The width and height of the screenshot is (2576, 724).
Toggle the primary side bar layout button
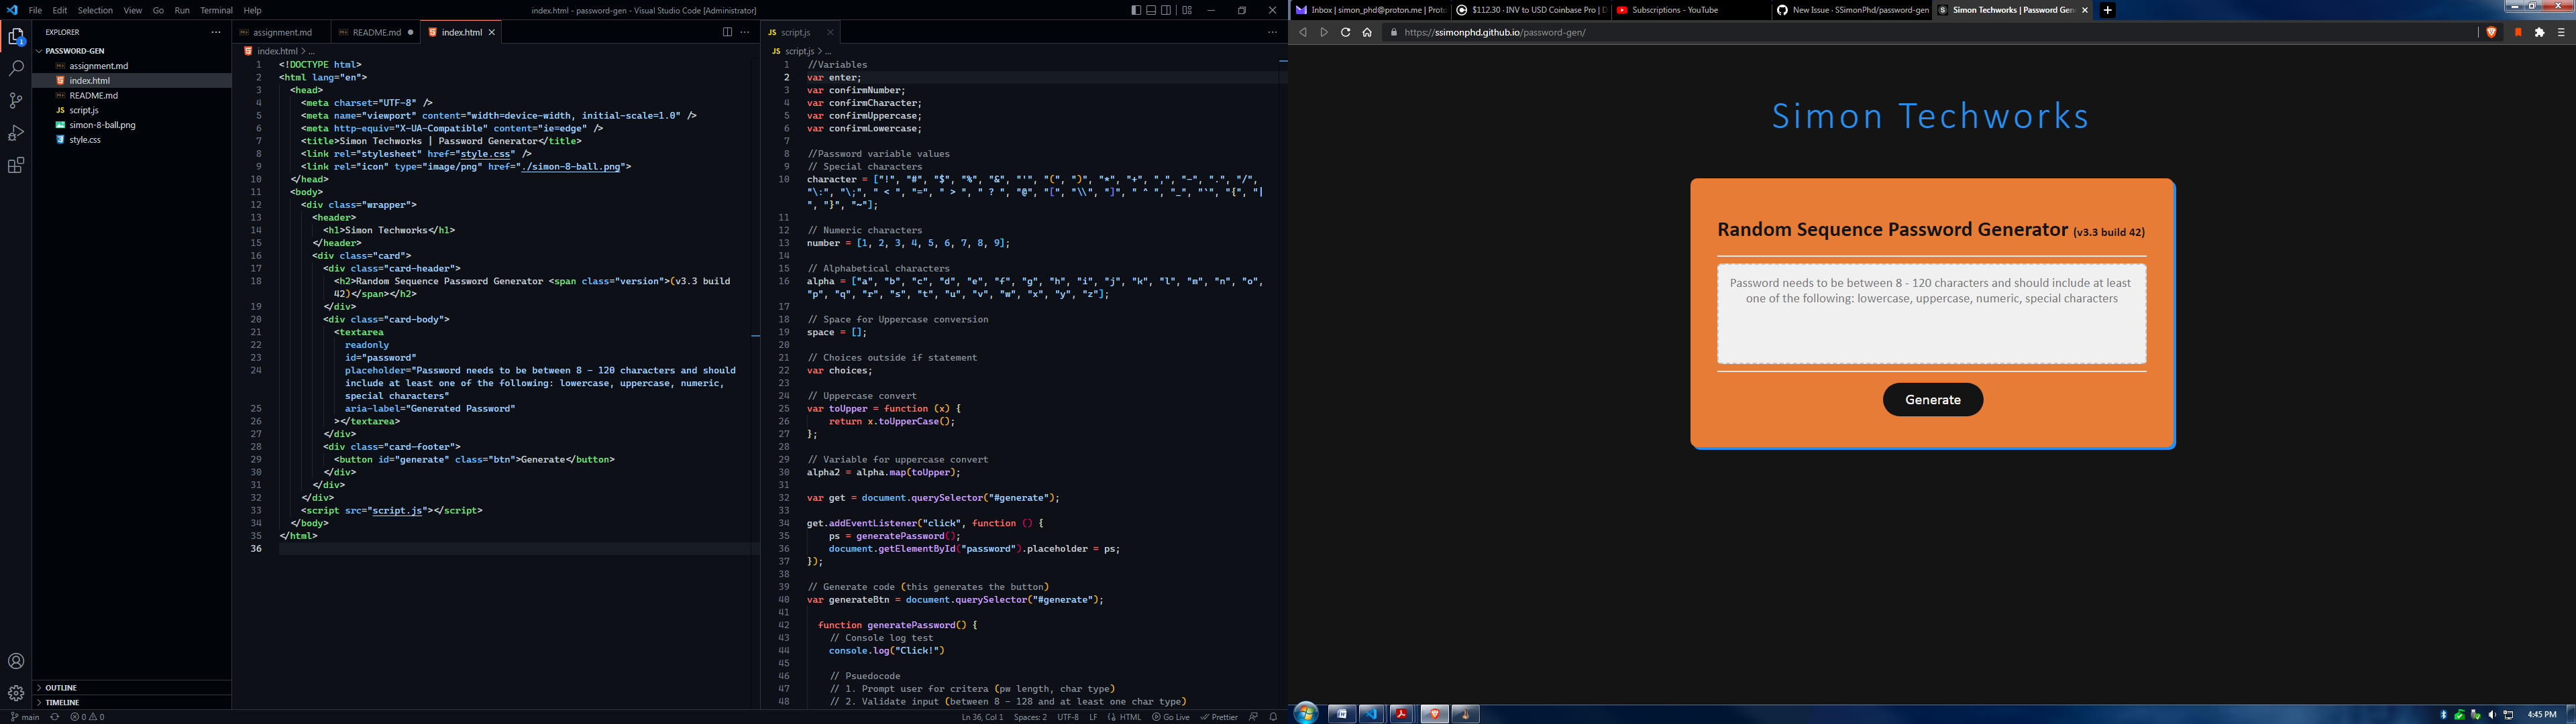1136,10
